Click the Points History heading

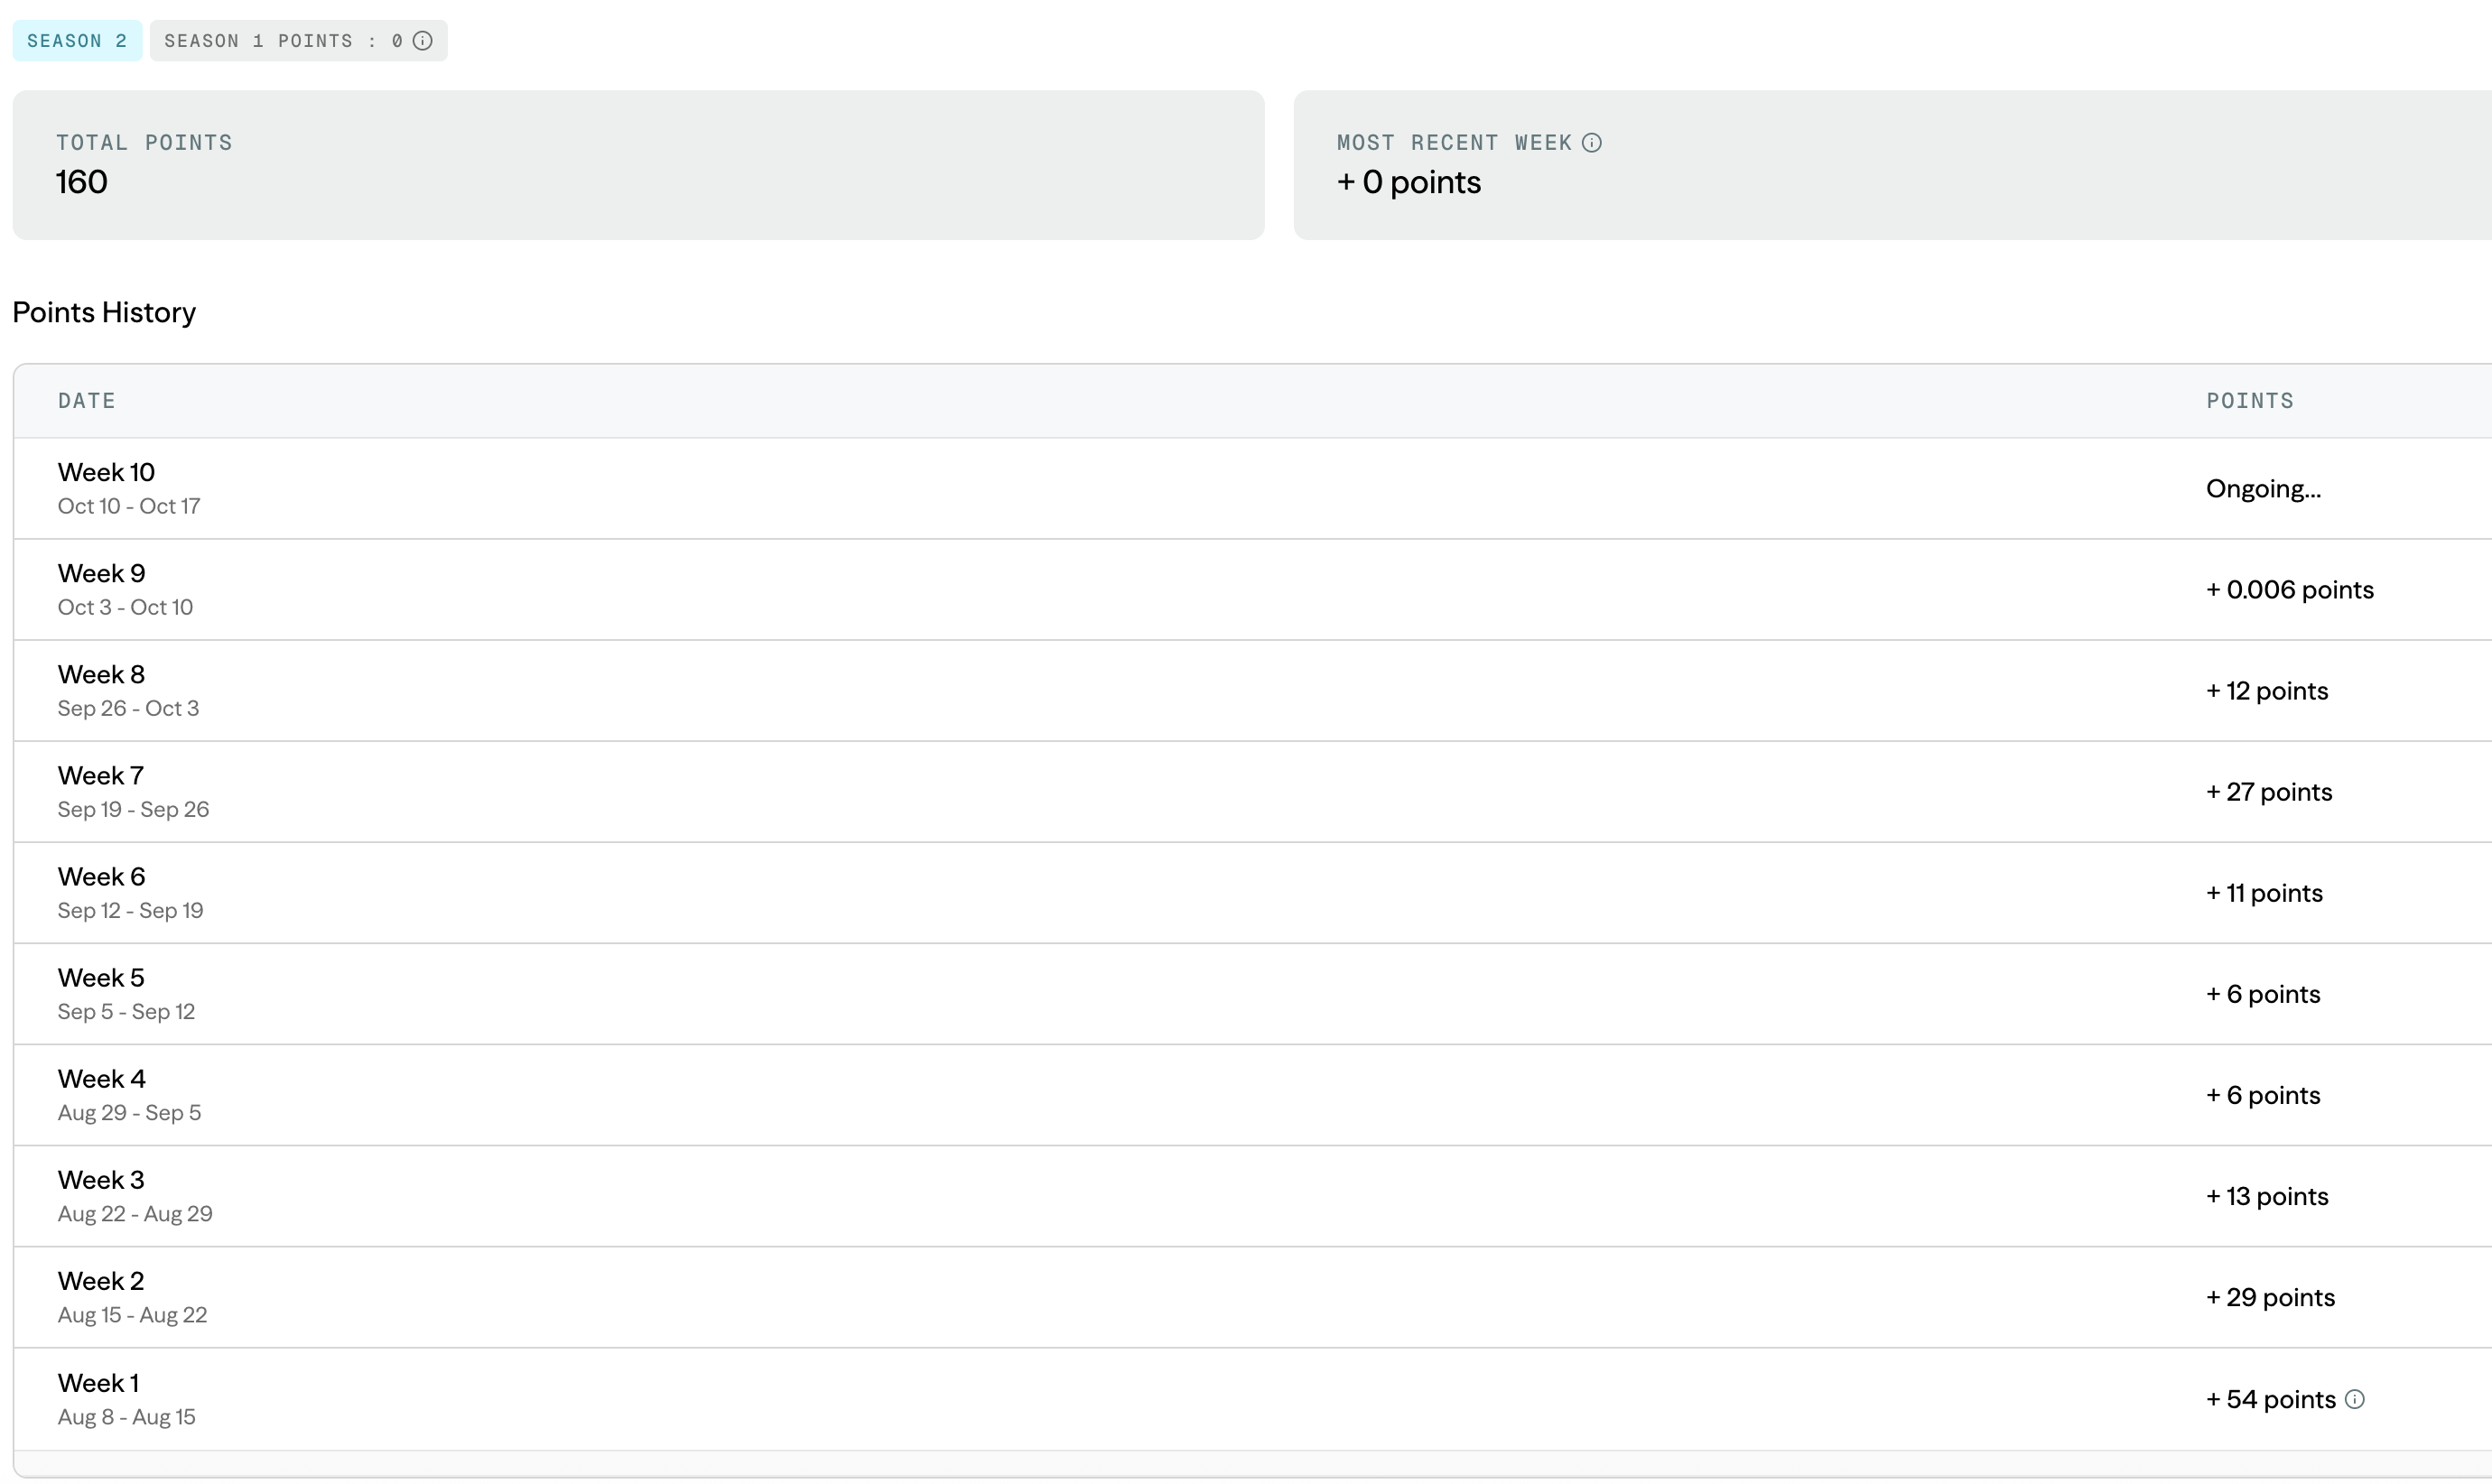pos(104,312)
